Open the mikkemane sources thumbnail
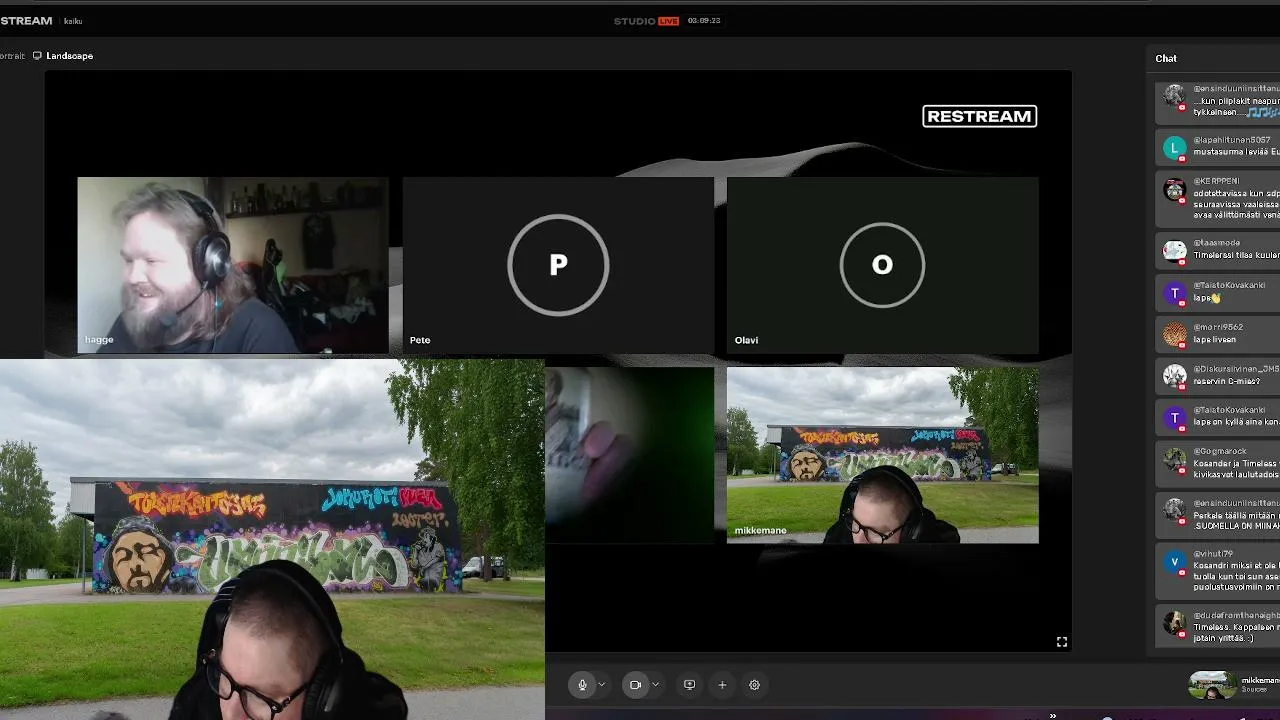 (x=1212, y=685)
